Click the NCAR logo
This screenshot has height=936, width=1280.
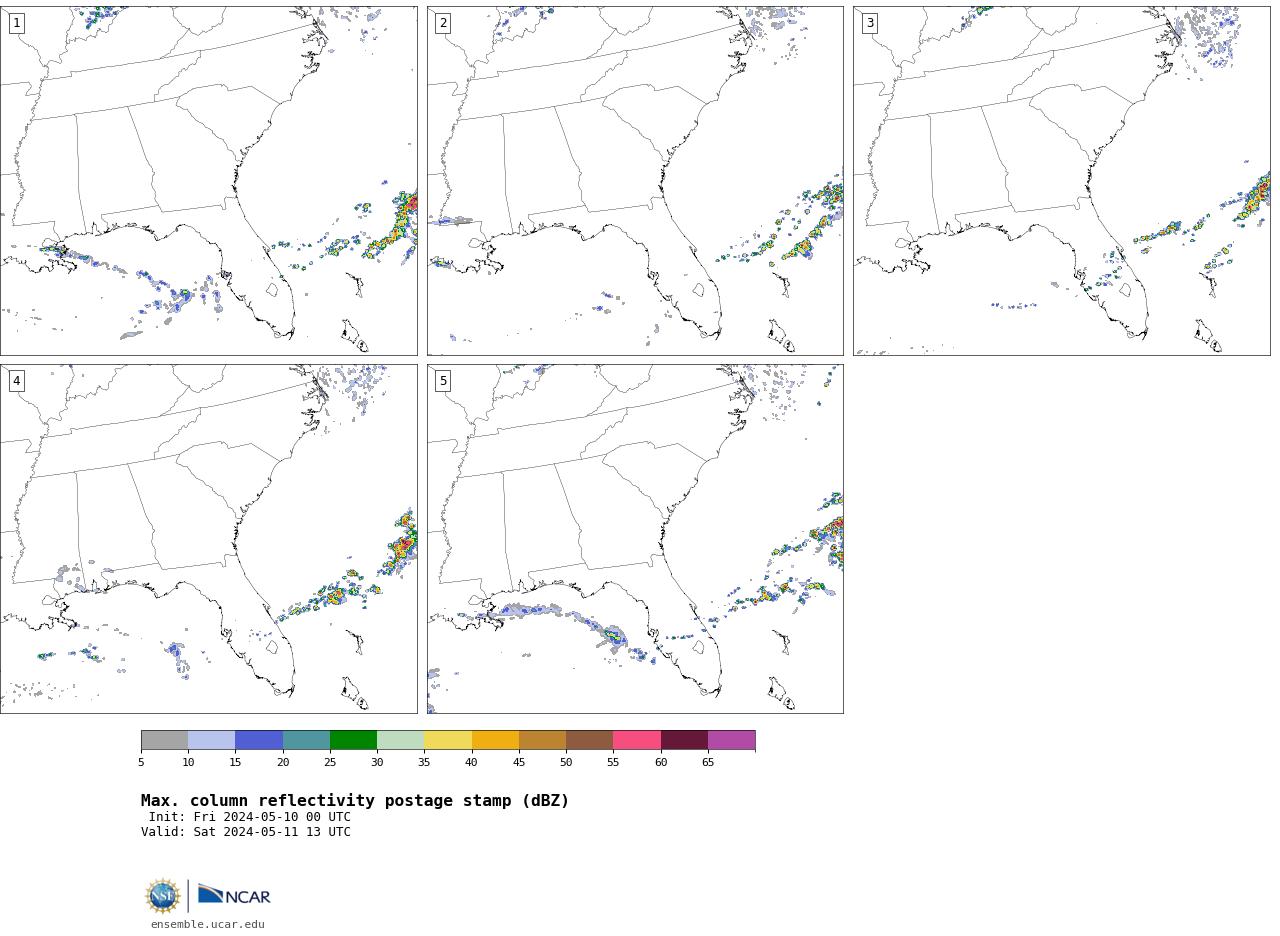click(234, 895)
